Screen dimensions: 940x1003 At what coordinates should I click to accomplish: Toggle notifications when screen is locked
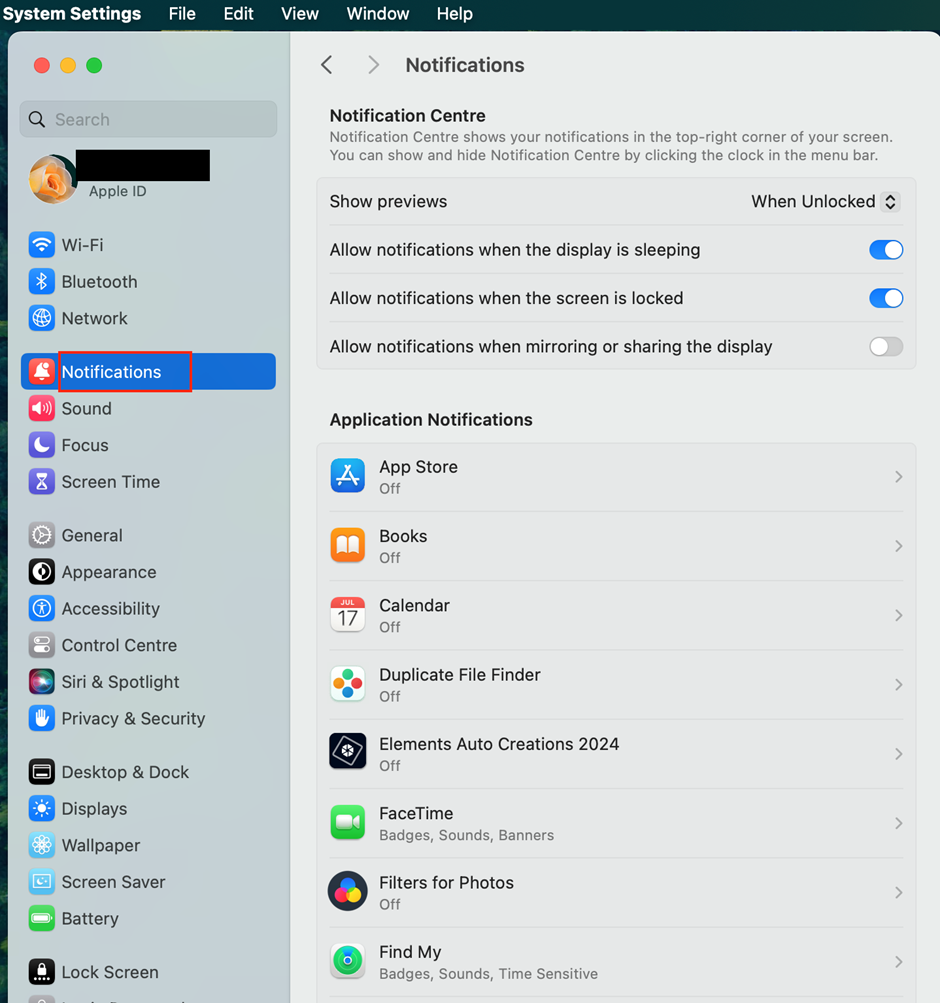886,298
